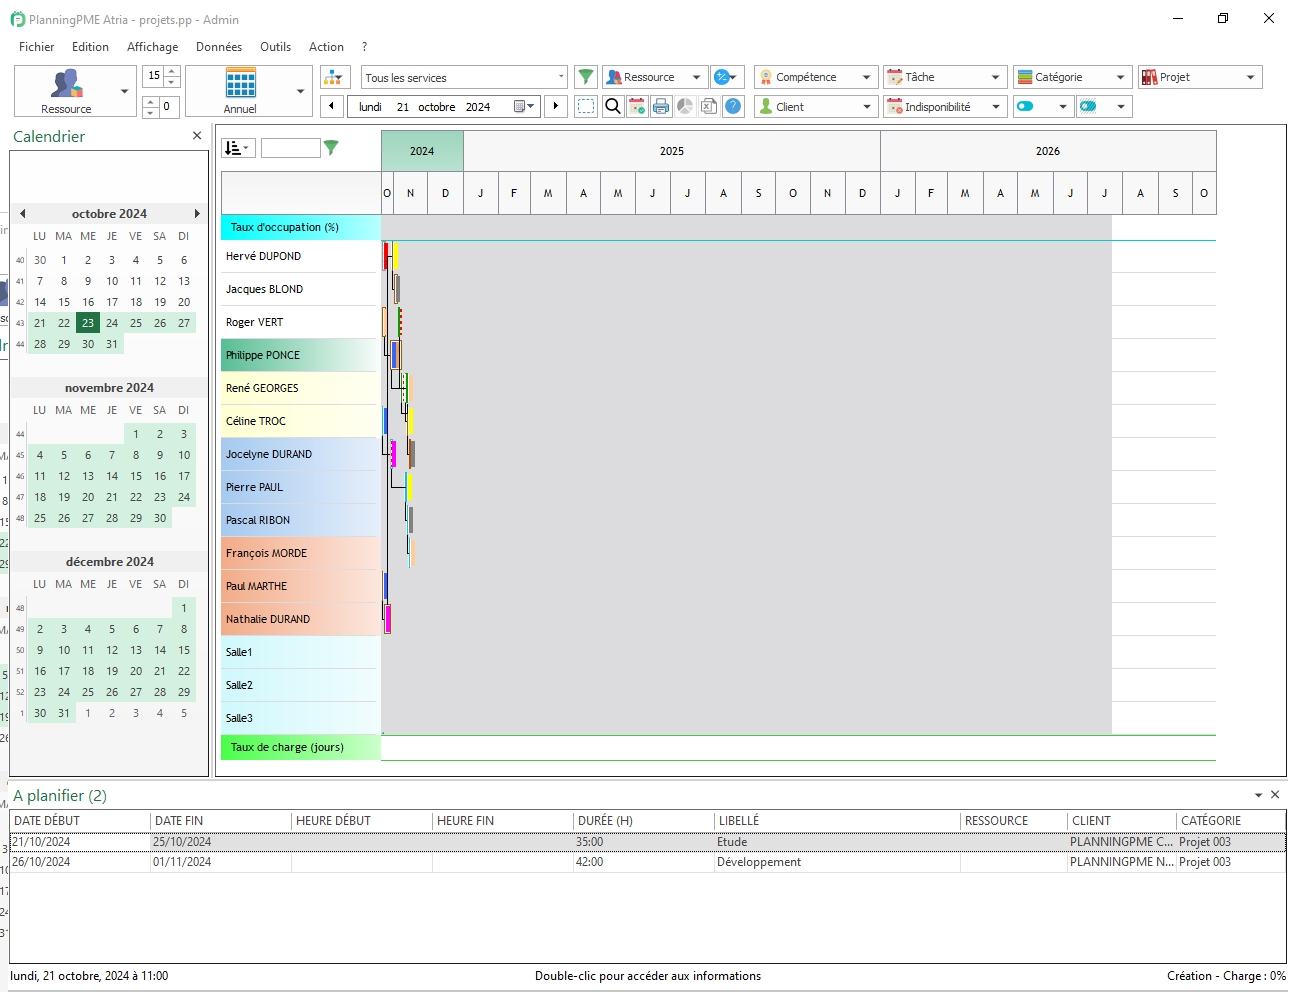Open the Outils menu
Viewport: 1296px width, 992px height.
(x=275, y=47)
